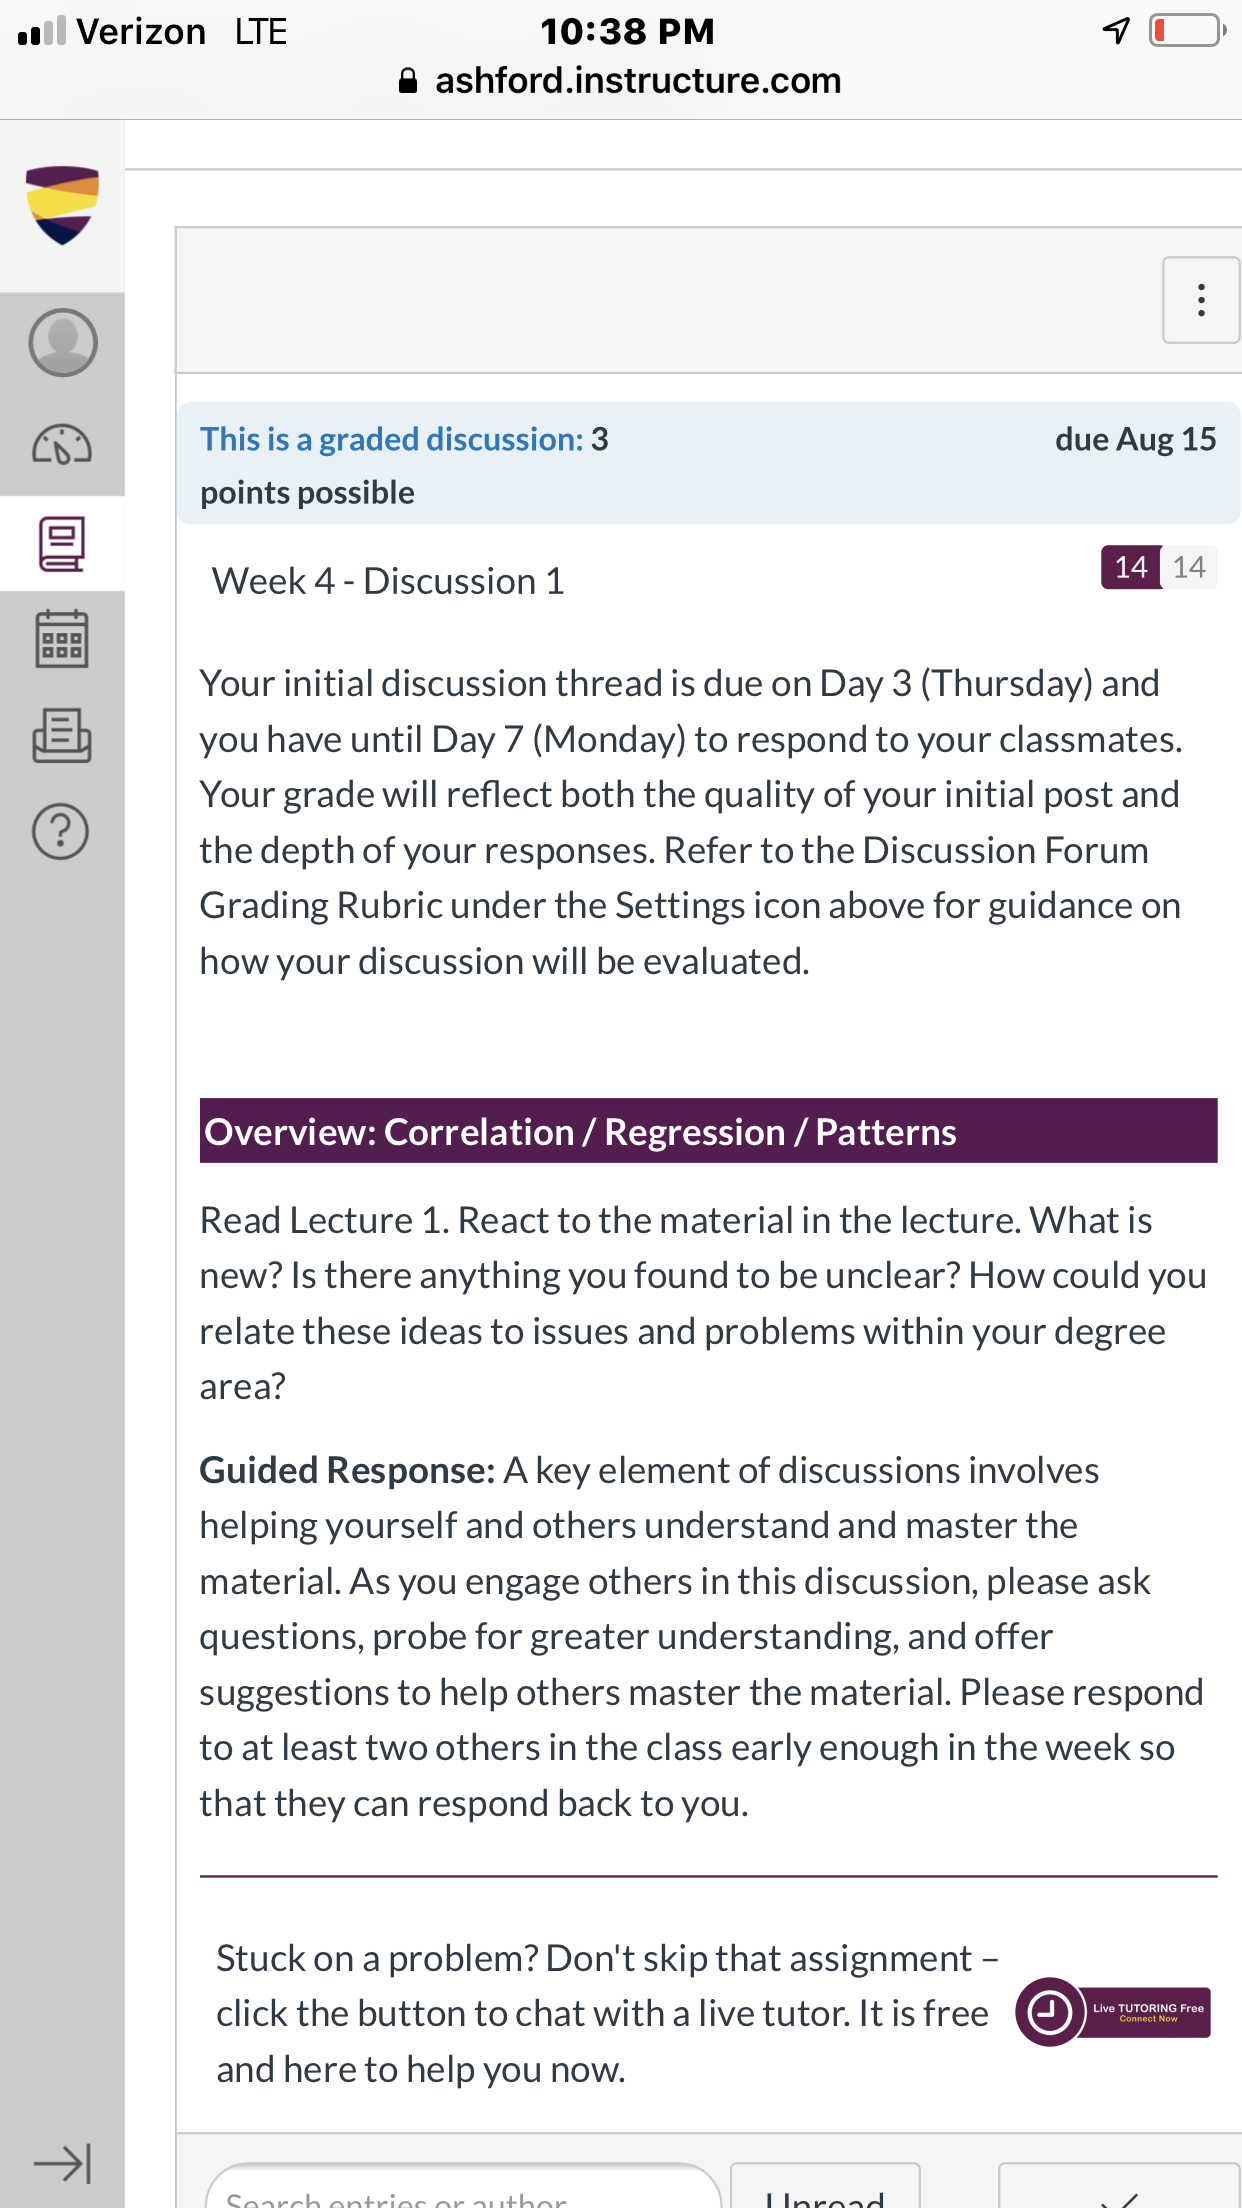Open the Account profile avatar
This screenshot has height=2208, width=1242.
click(62, 342)
